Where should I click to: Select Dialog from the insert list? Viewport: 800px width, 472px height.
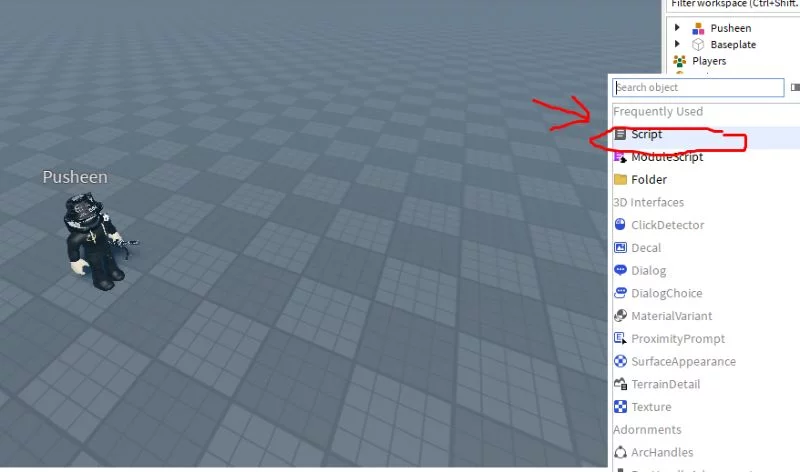(x=648, y=271)
